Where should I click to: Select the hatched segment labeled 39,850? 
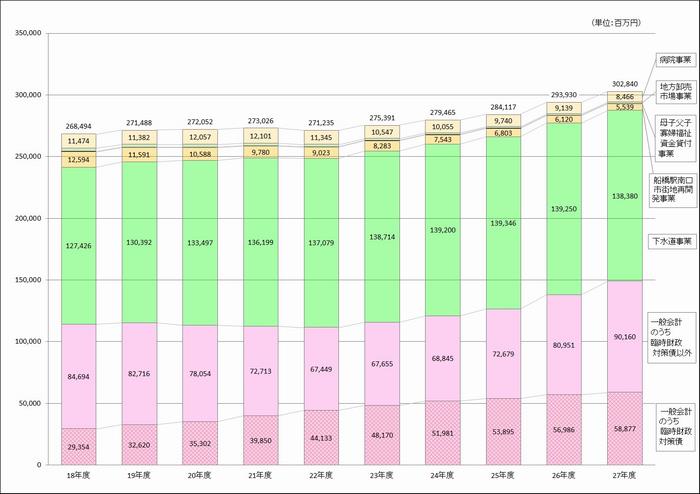261,440
